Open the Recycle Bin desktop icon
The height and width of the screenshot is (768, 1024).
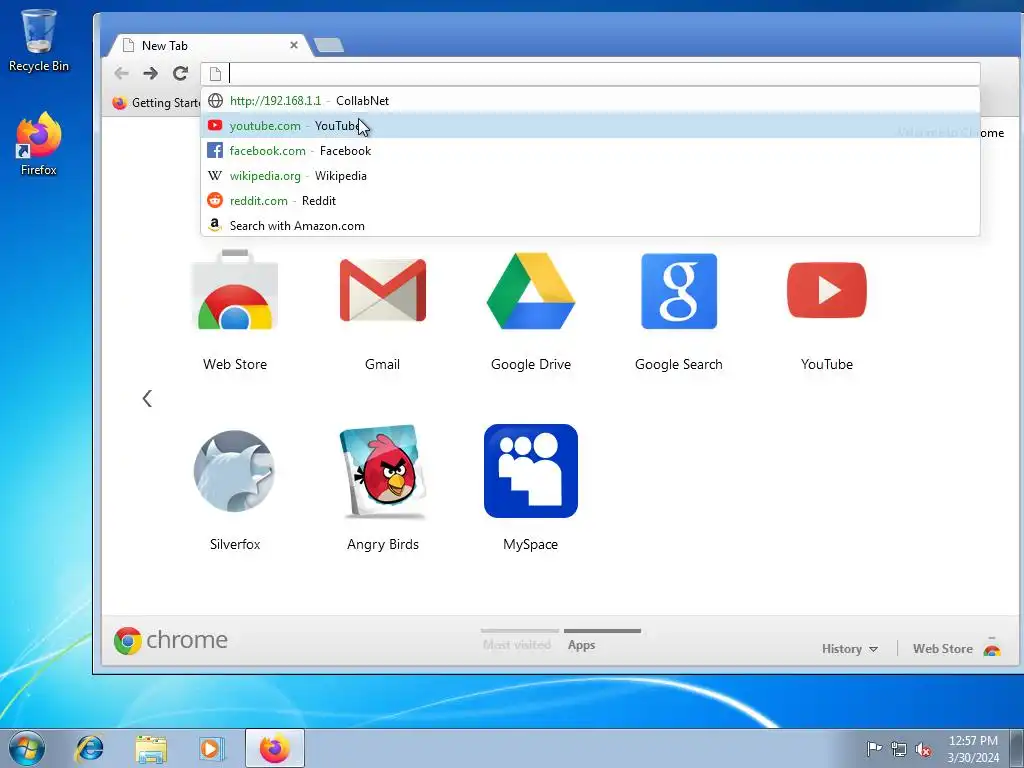[39, 40]
